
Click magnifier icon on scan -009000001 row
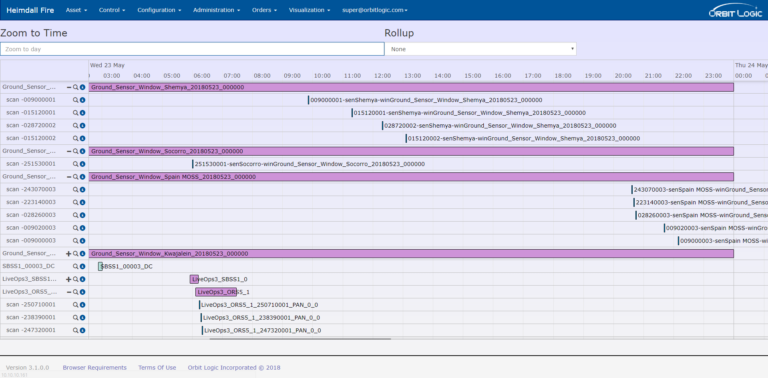click(x=75, y=100)
